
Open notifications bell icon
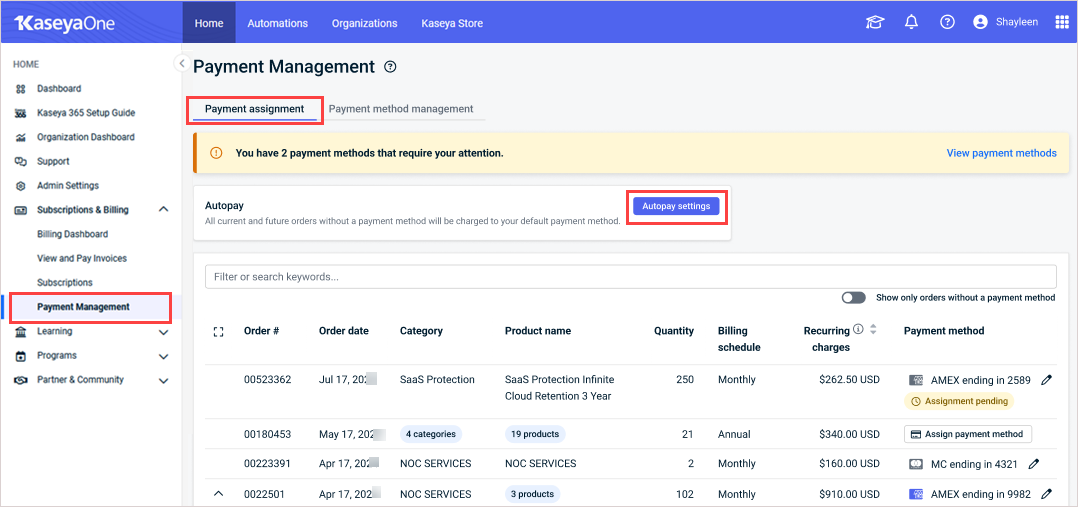coord(912,23)
